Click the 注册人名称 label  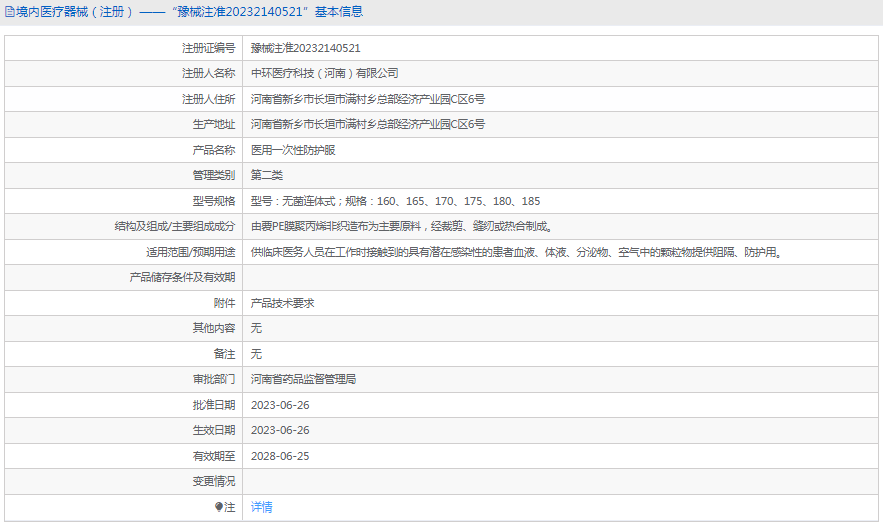[x=208, y=73]
